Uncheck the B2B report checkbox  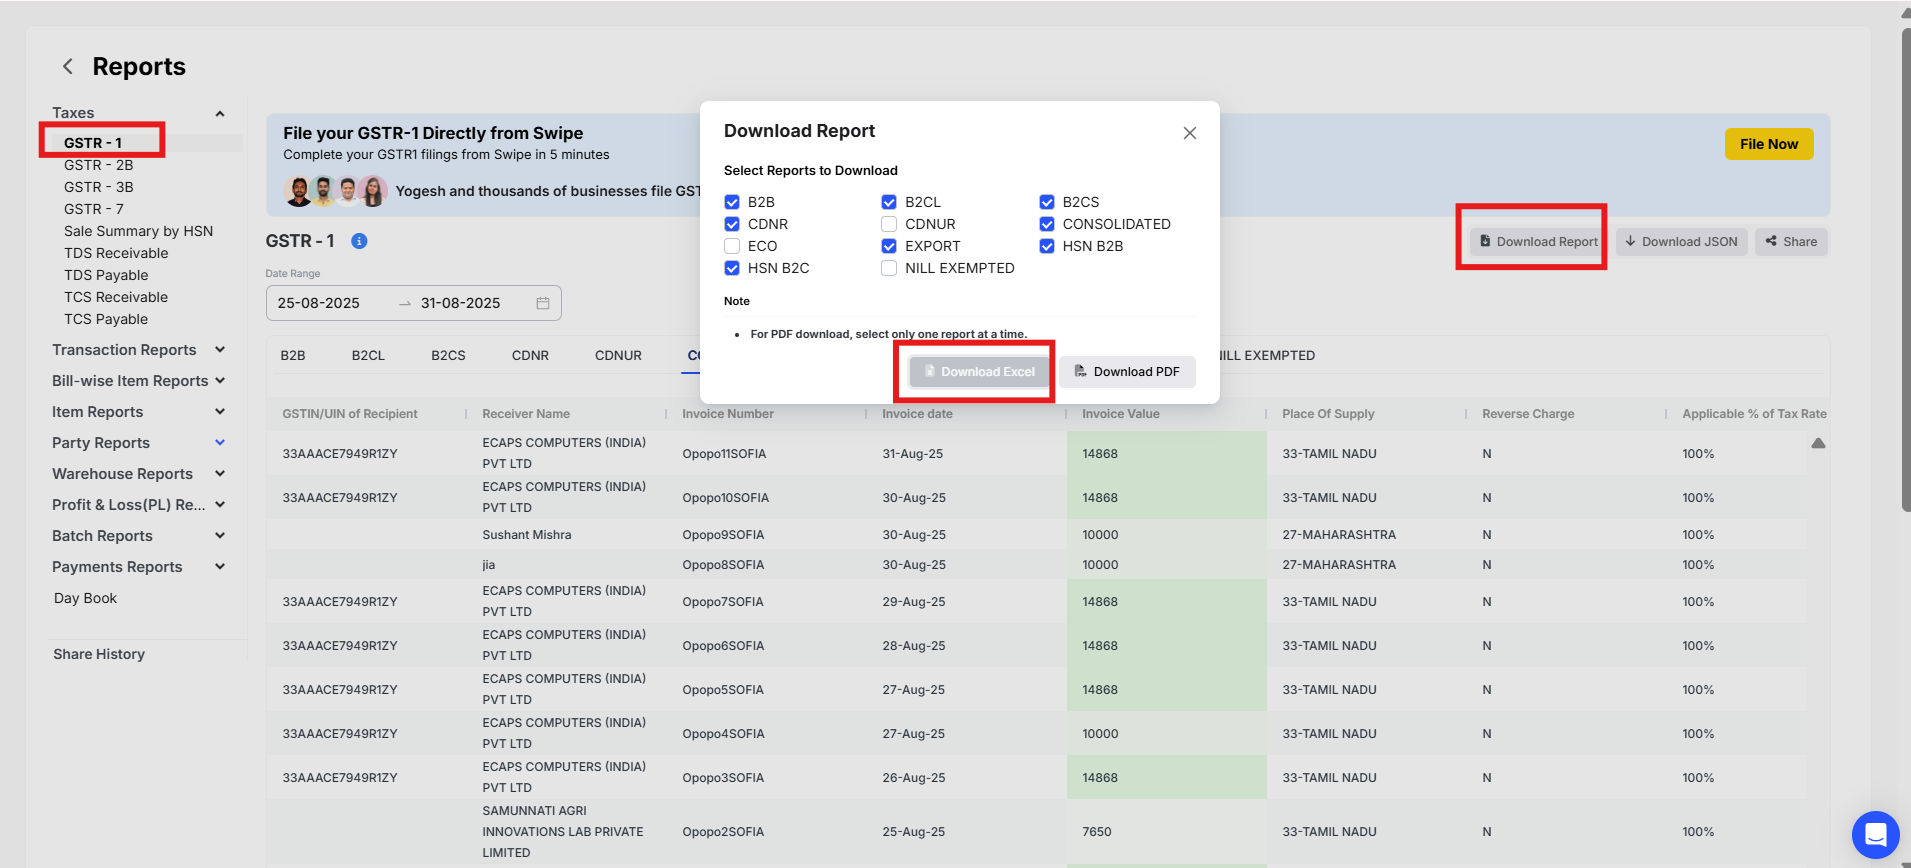732,202
